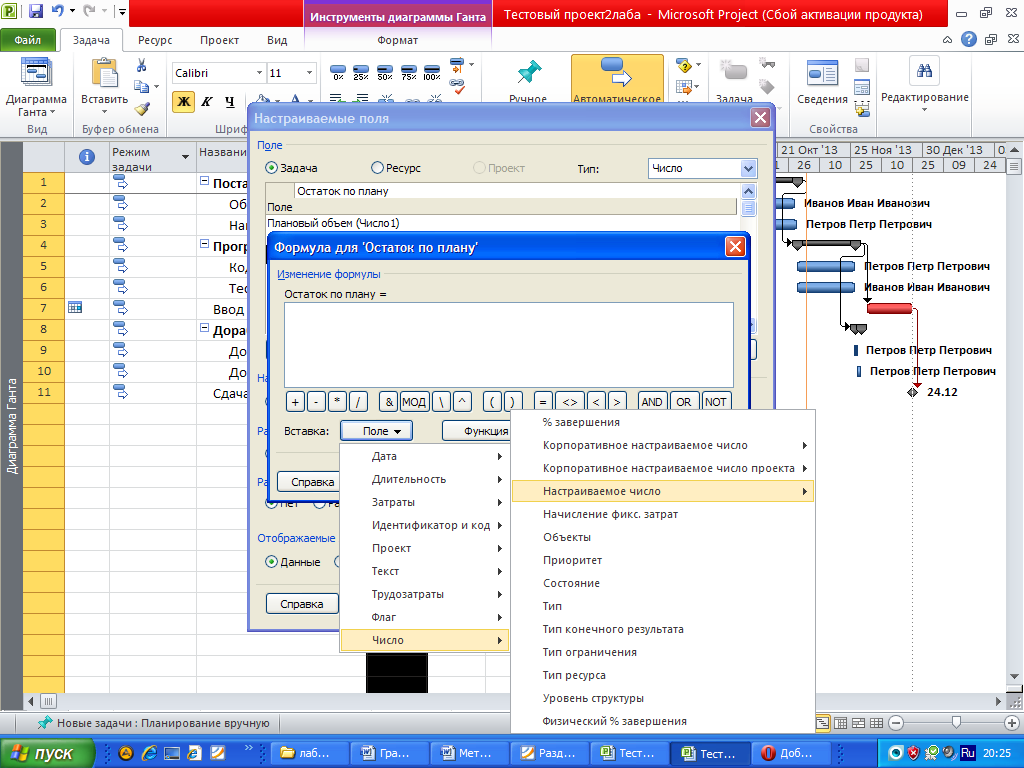Screen dimensions: 1024x768
Task: Select the Задача radio button
Action: (272, 168)
